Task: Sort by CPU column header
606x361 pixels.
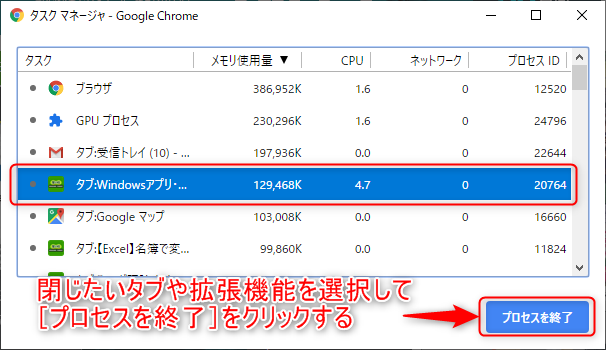Action: pyautogui.click(x=352, y=61)
